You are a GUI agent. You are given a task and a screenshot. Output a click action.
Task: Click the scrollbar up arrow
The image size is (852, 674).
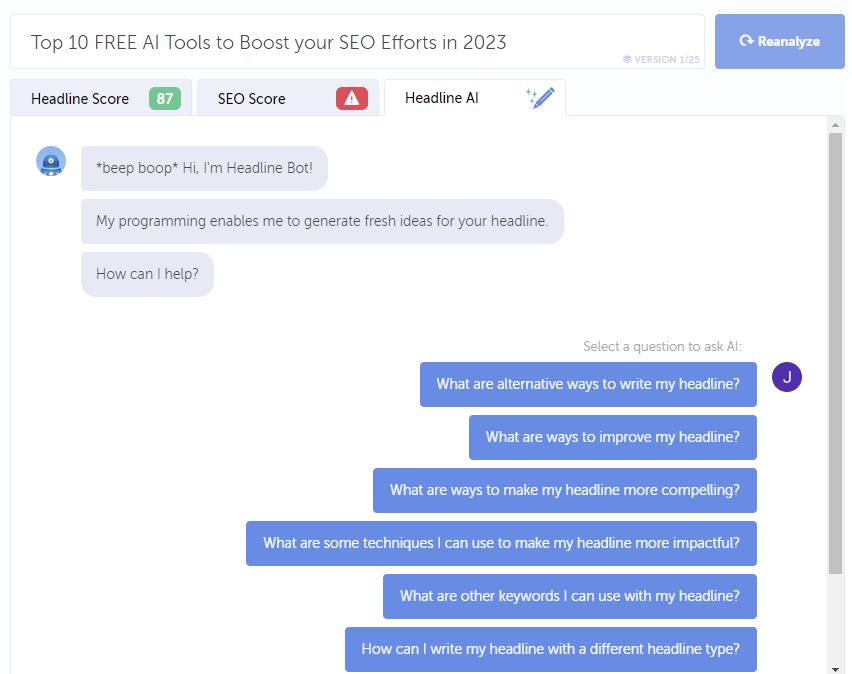pos(835,125)
